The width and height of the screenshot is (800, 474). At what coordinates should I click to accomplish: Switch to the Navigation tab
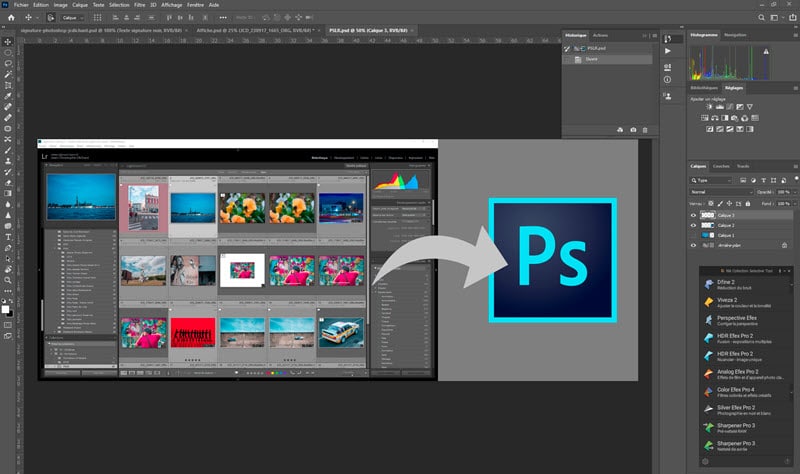pos(735,35)
